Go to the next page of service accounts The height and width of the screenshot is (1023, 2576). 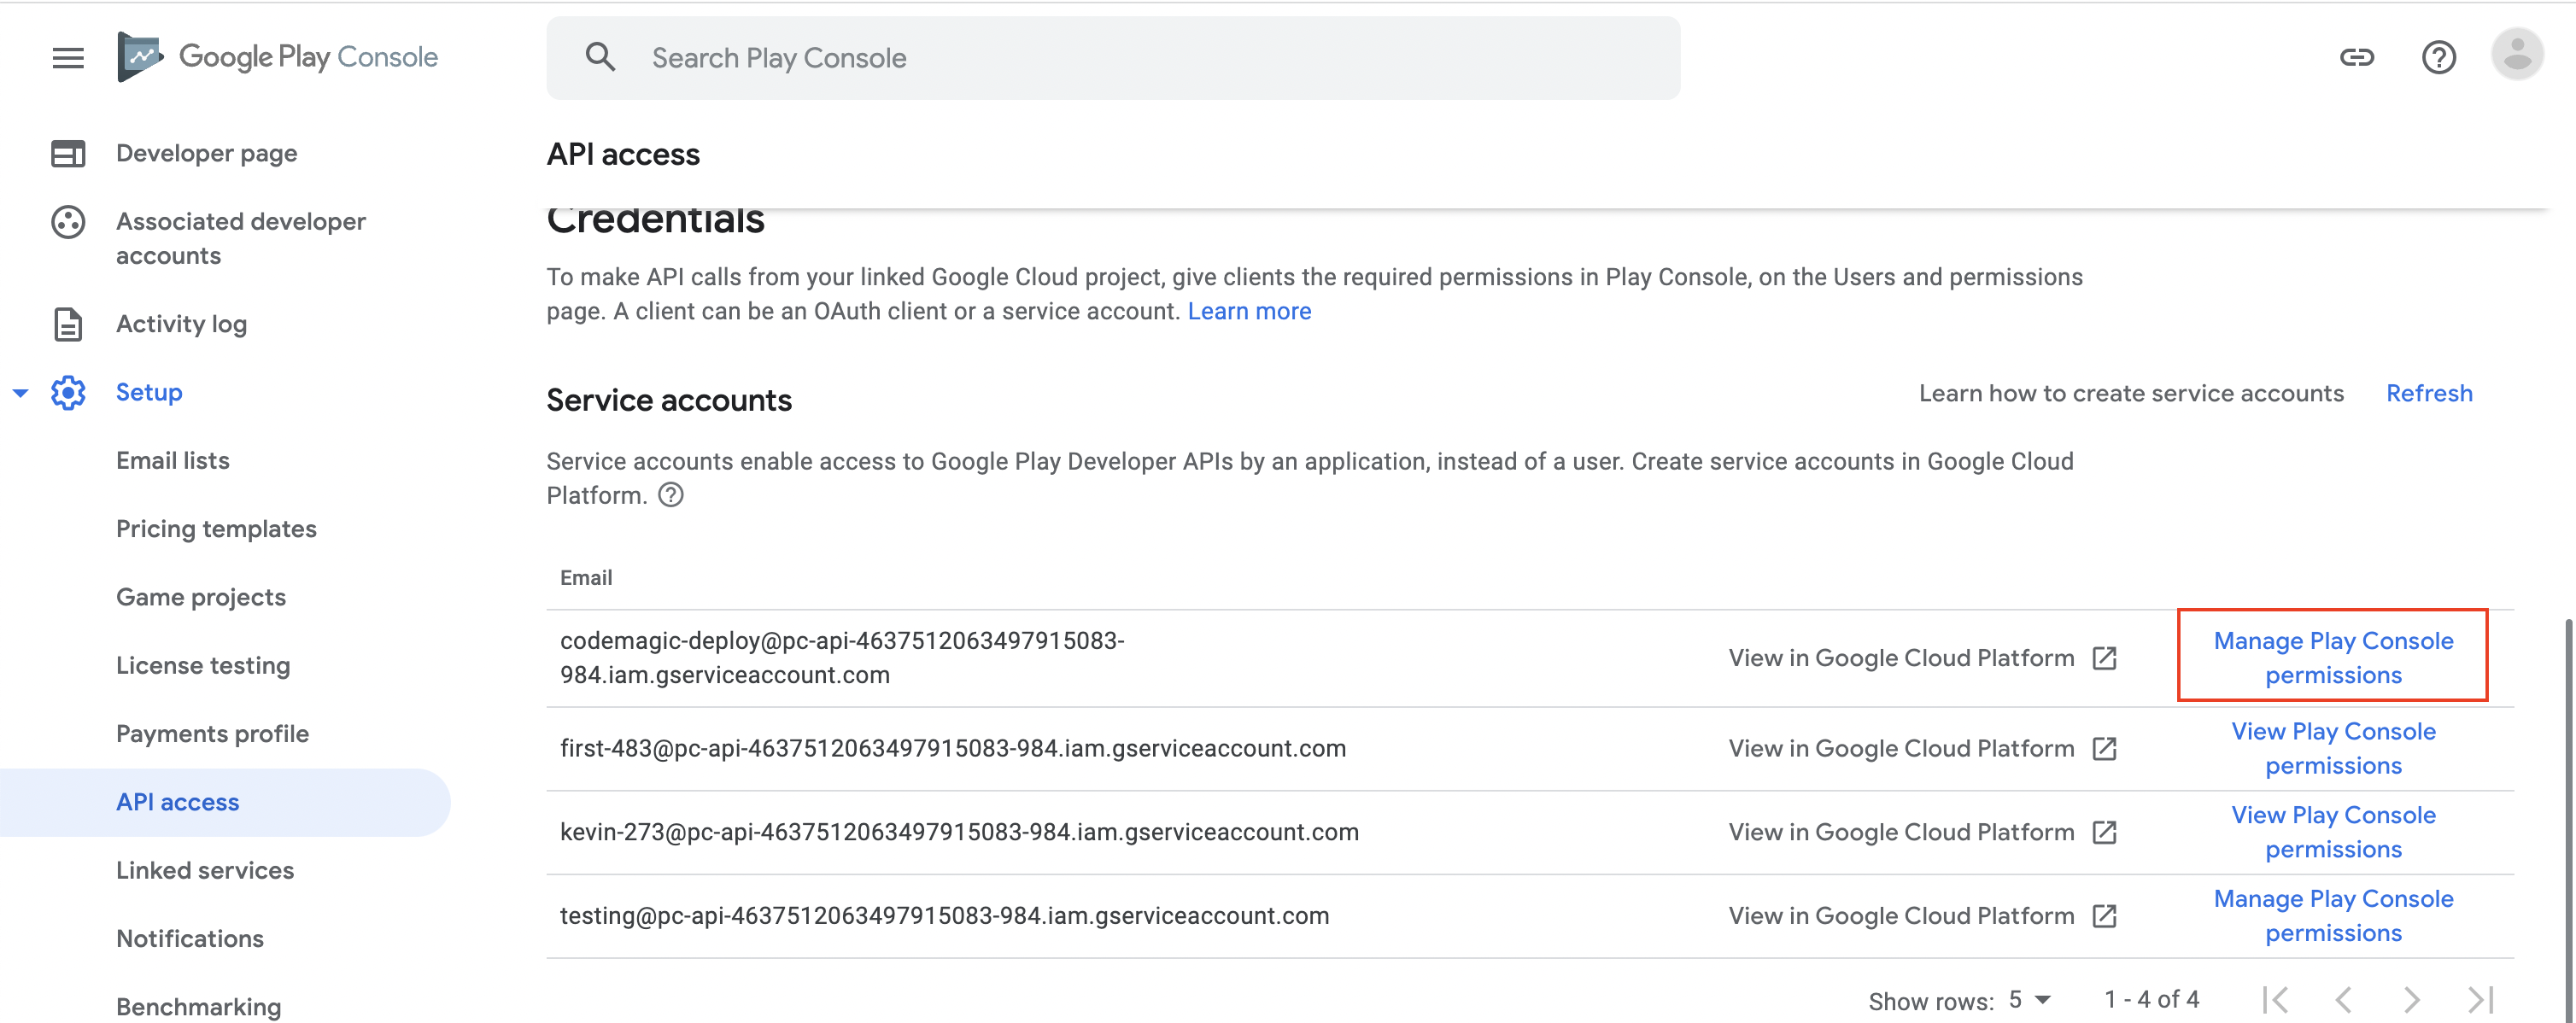coord(2409,999)
